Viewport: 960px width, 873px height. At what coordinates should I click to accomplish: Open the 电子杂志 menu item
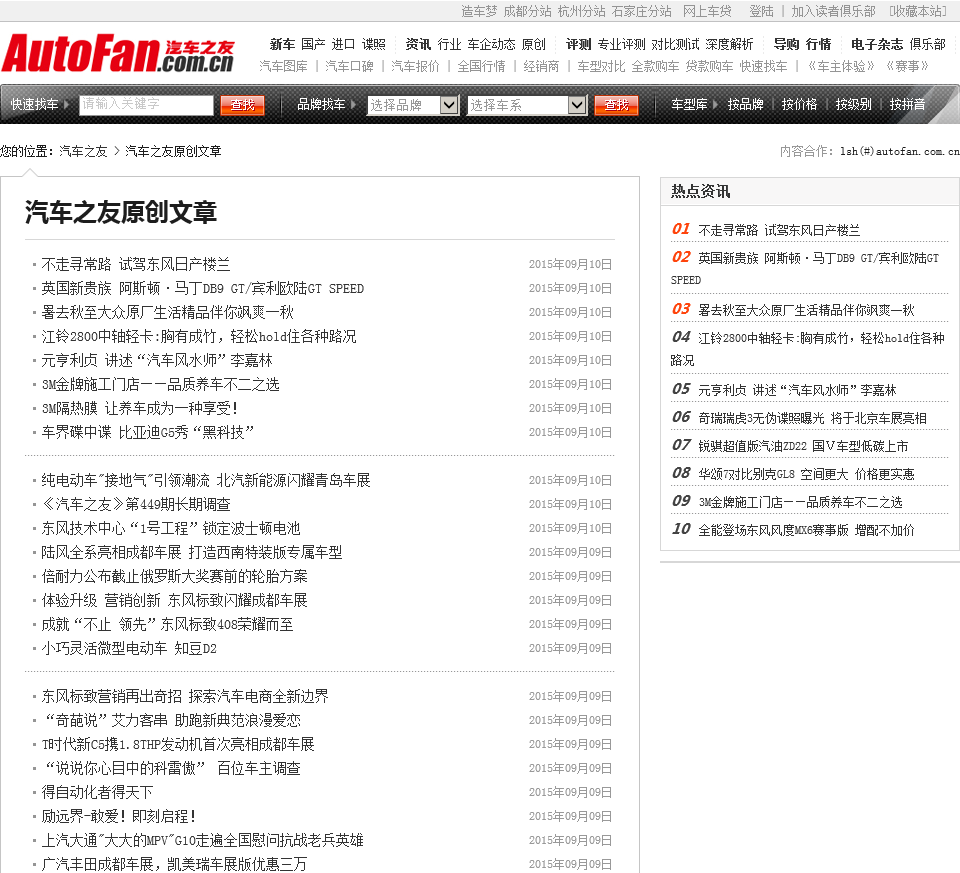point(877,44)
